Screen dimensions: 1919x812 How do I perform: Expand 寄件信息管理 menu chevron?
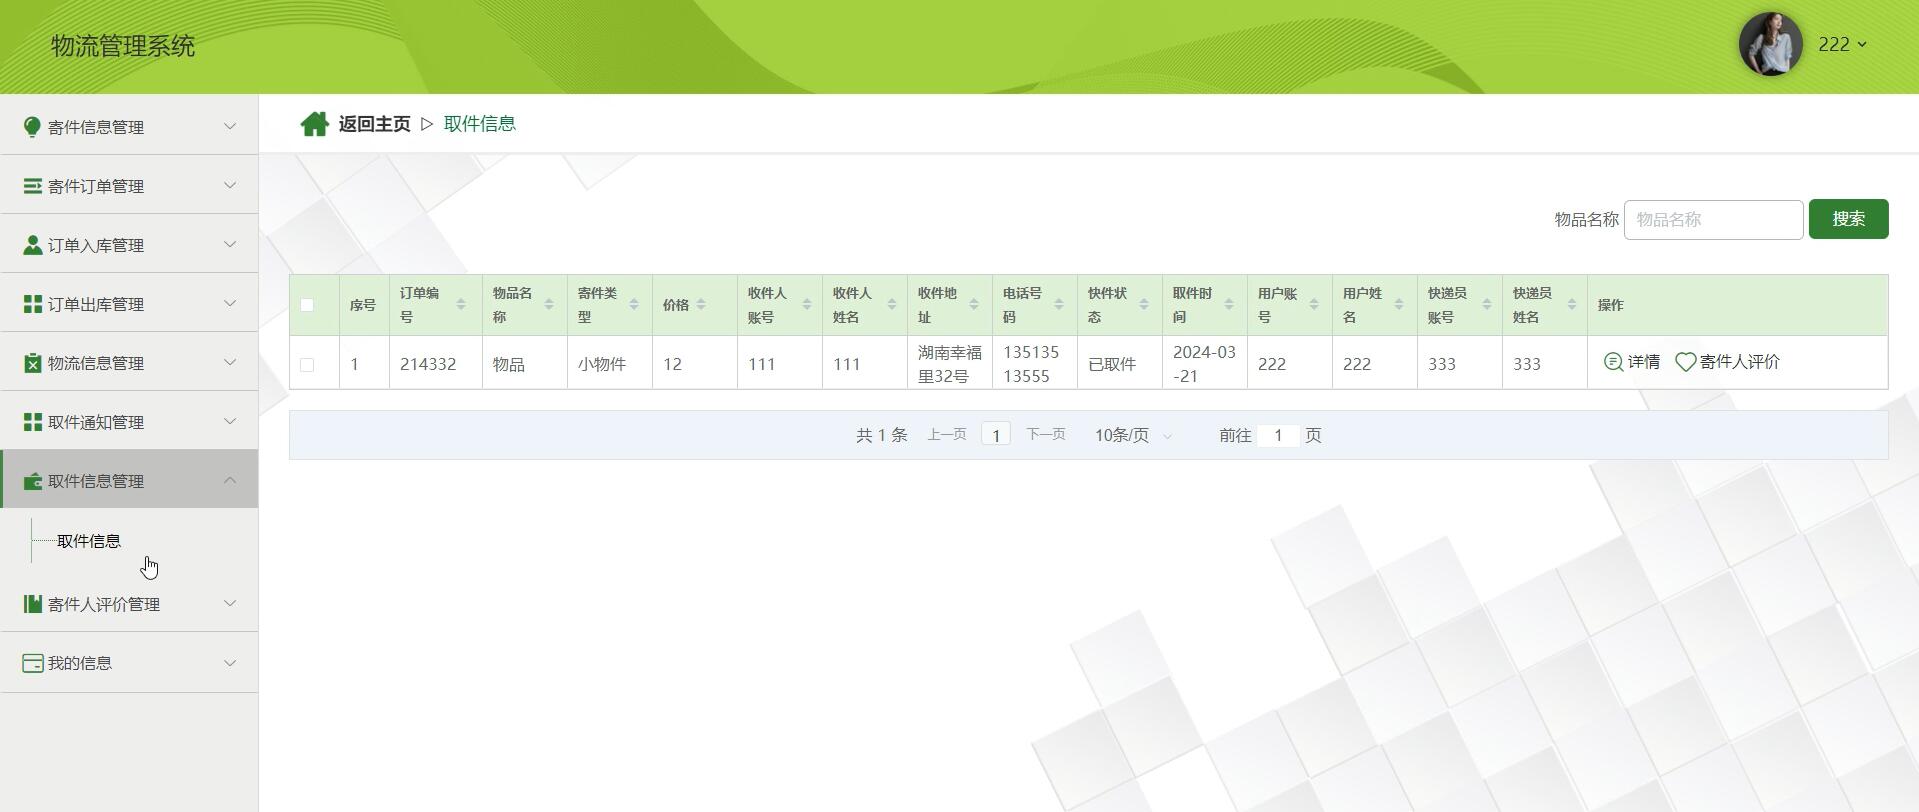[230, 126]
